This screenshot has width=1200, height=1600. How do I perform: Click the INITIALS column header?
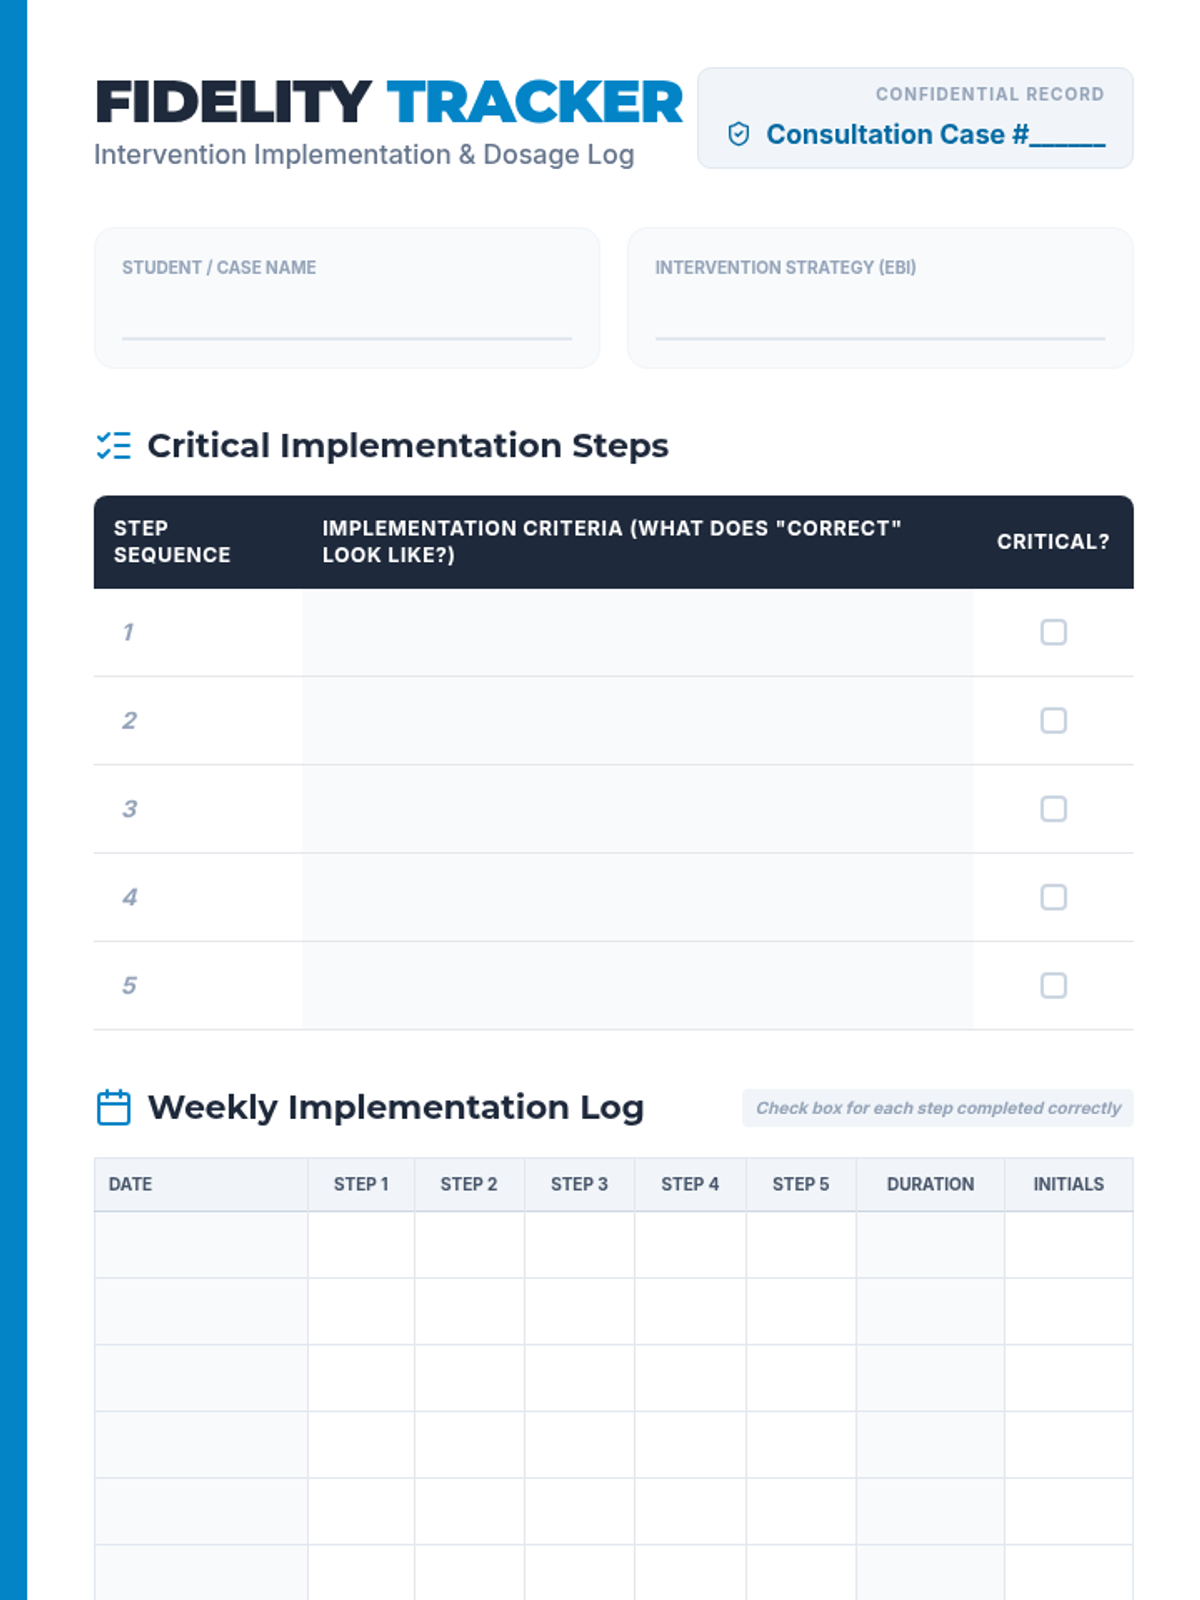tap(1068, 1184)
